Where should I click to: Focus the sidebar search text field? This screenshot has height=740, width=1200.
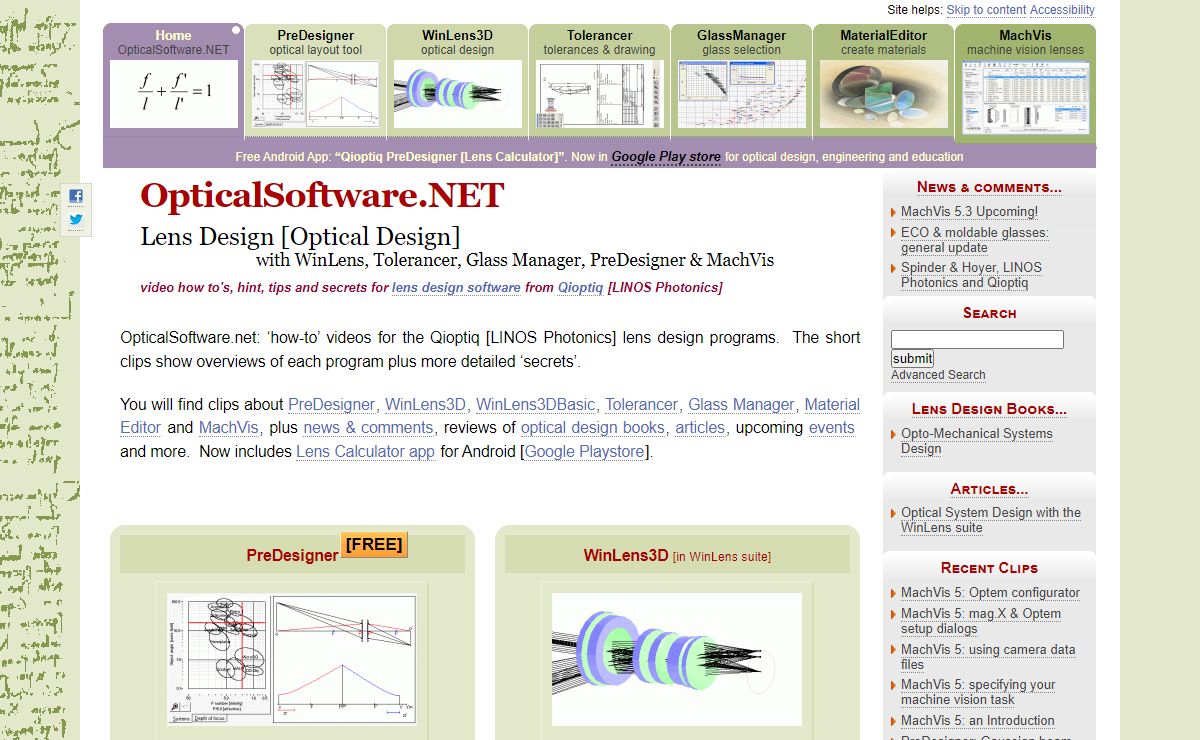(x=977, y=340)
